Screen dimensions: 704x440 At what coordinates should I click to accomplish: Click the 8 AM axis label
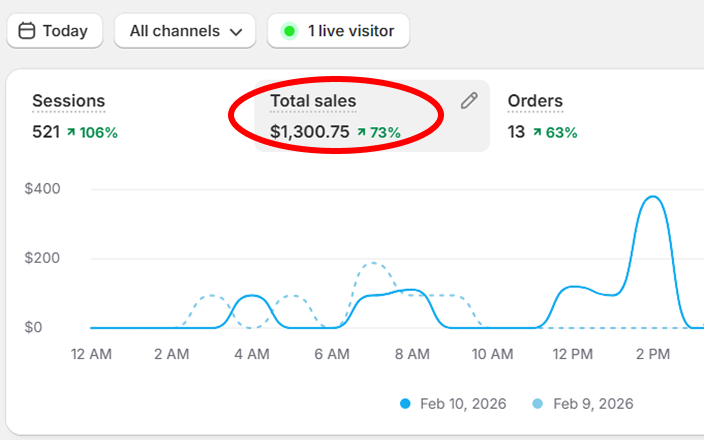tap(412, 354)
